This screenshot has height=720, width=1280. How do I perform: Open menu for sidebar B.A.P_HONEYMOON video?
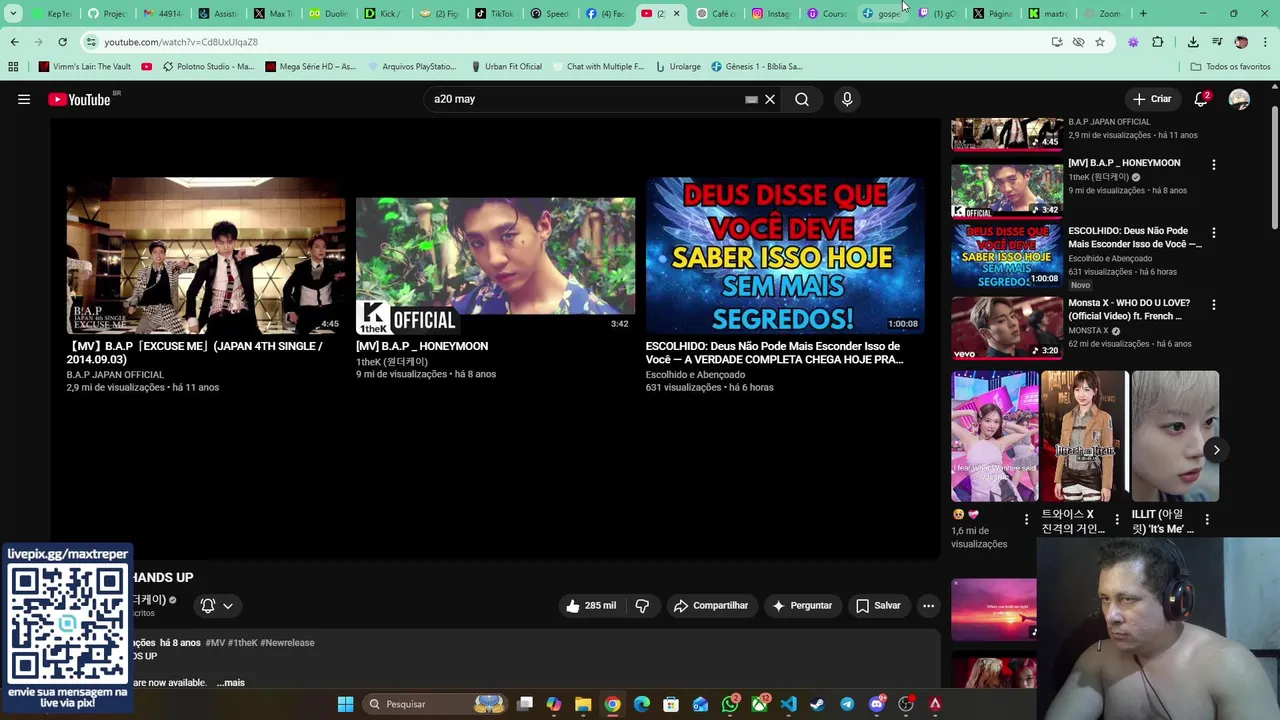pos(1214,165)
